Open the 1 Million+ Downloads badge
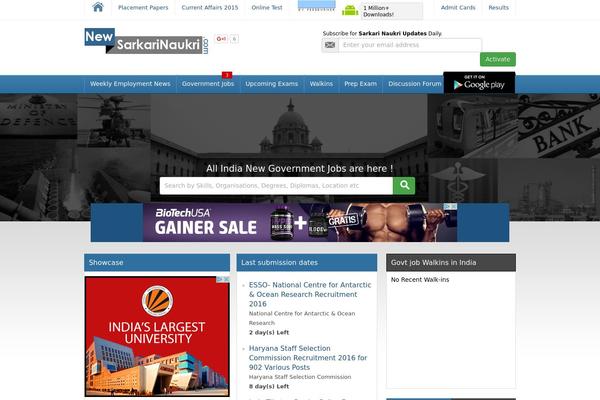 (392, 11)
